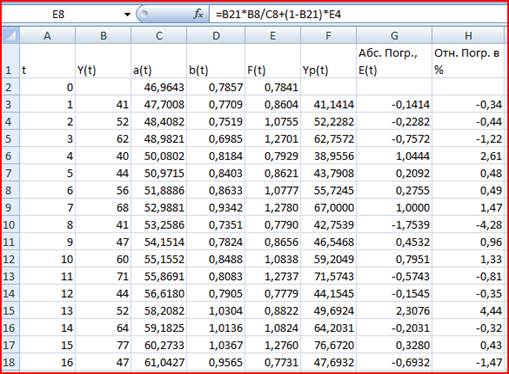Select row 8 header
This screenshot has width=509, height=374.
[11, 191]
